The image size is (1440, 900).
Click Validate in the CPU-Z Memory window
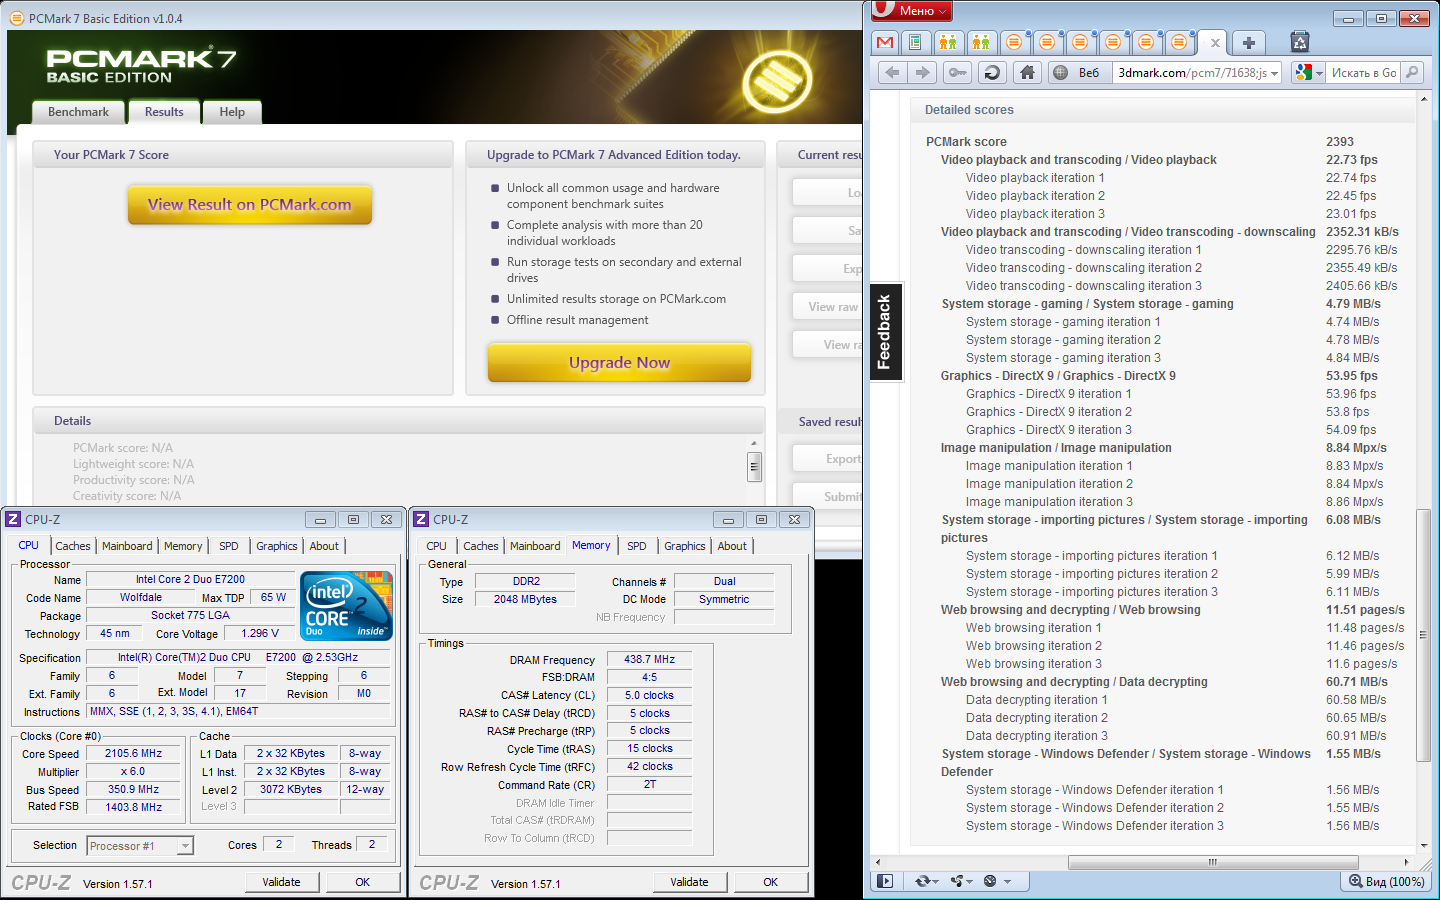click(689, 882)
